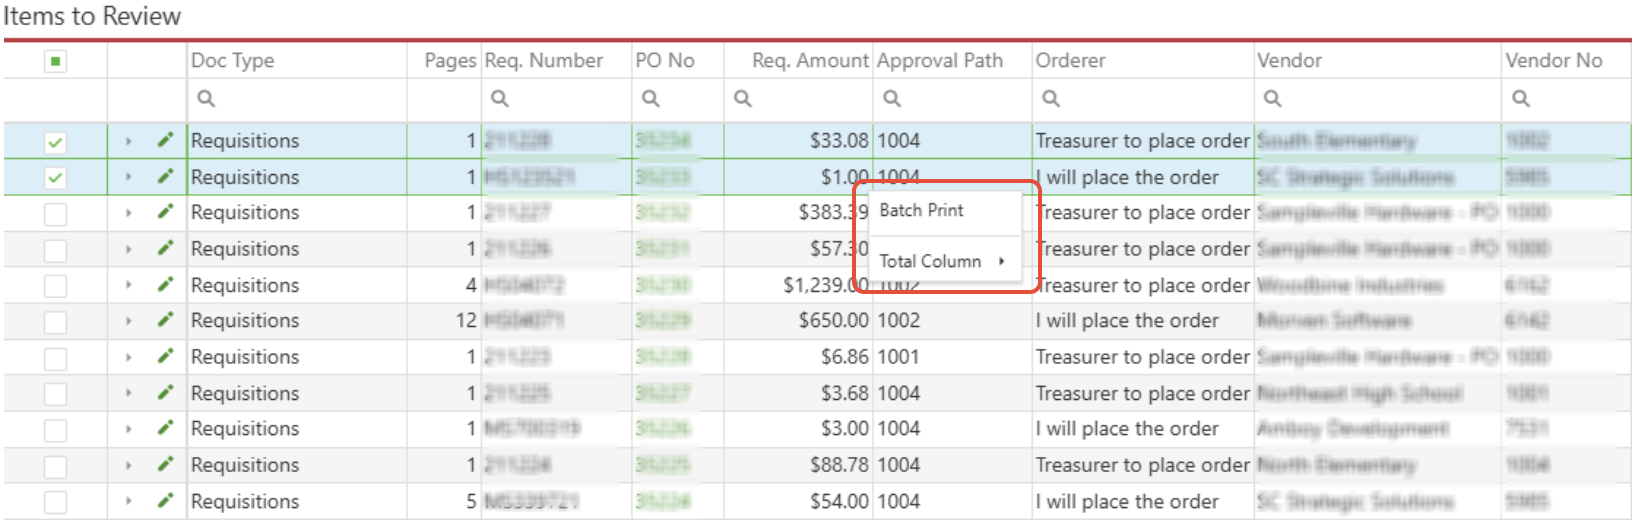The image size is (1632, 520).
Task: Expand the row with amount $57.30
Action: tap(128, 249)
